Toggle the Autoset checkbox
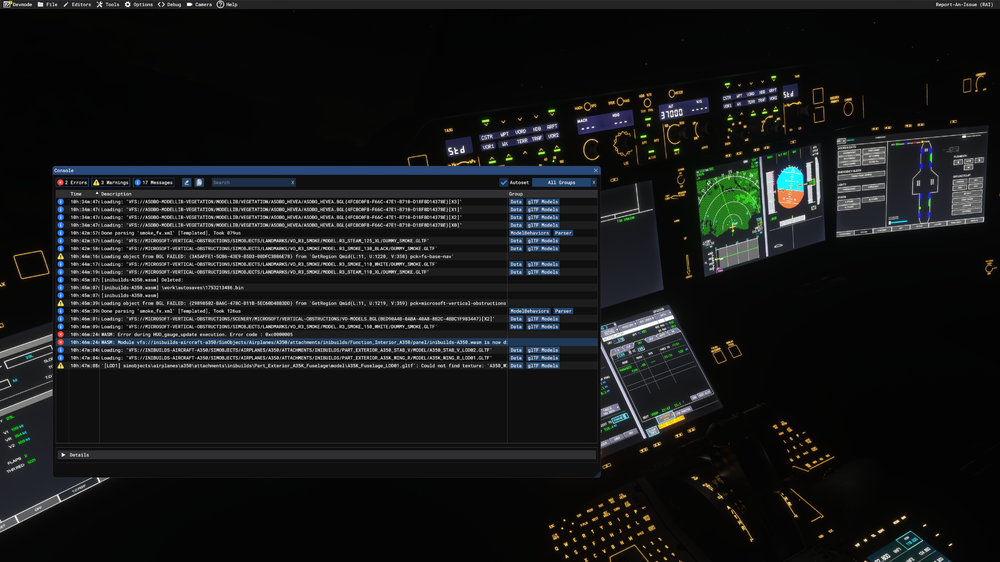The image size is (1000, 562). tap(504, 183)
